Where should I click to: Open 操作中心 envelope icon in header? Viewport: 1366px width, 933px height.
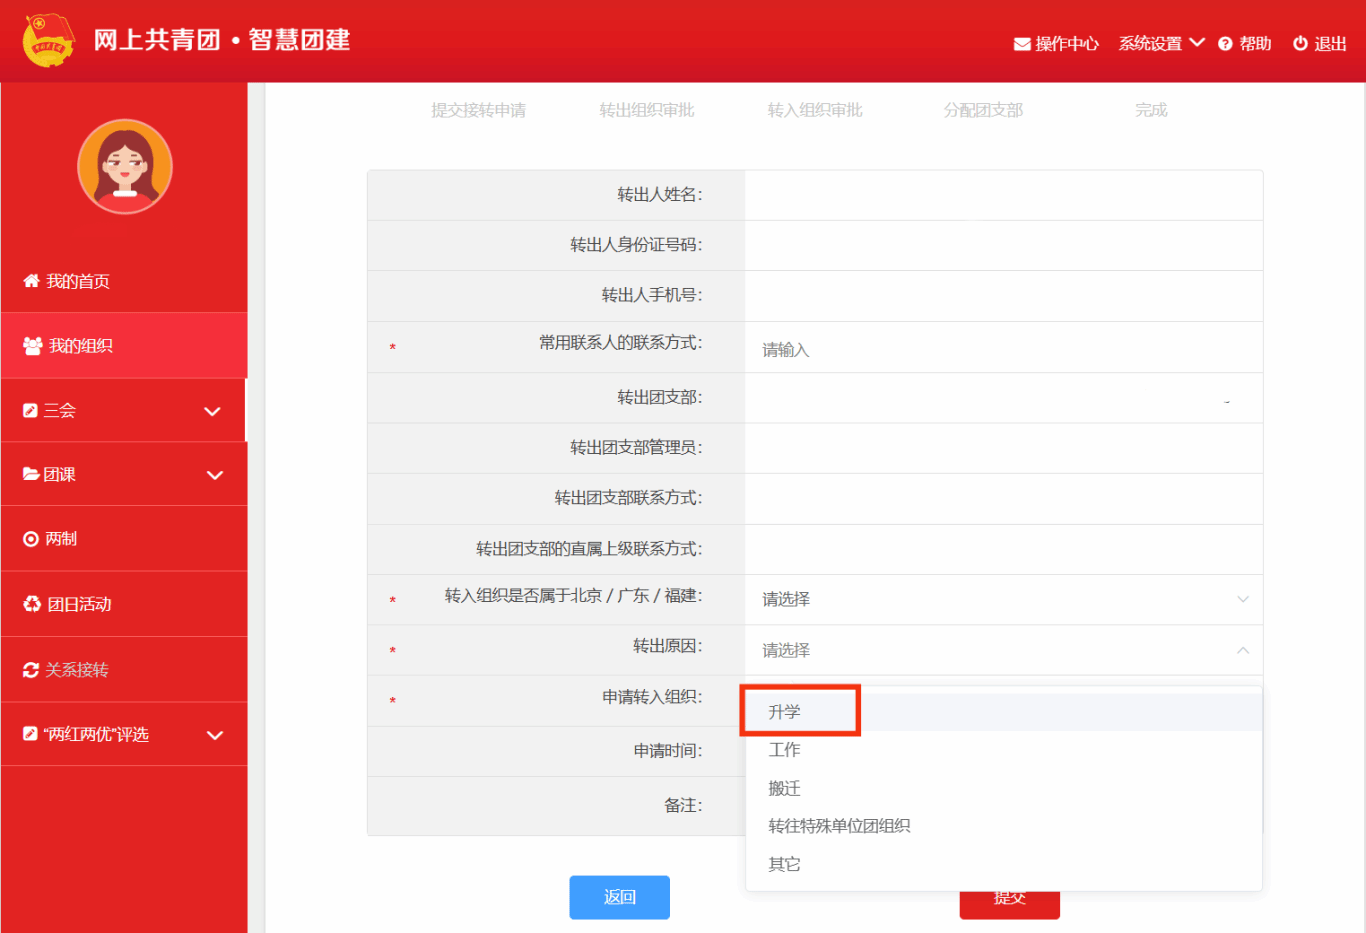pos(1022,44)
